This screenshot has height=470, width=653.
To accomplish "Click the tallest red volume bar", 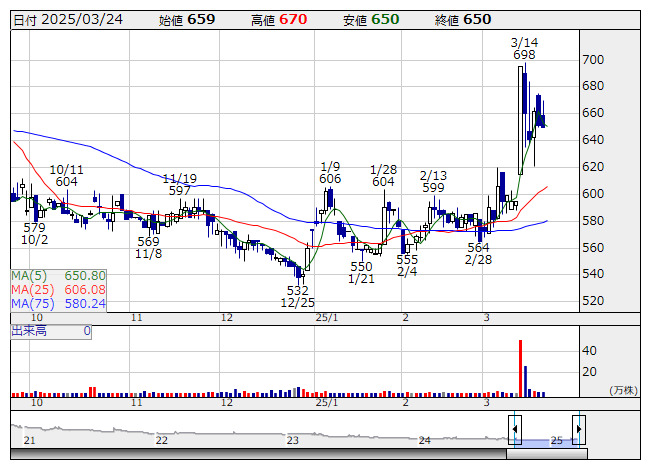I will pyautogui.click(x=520, y=368).
